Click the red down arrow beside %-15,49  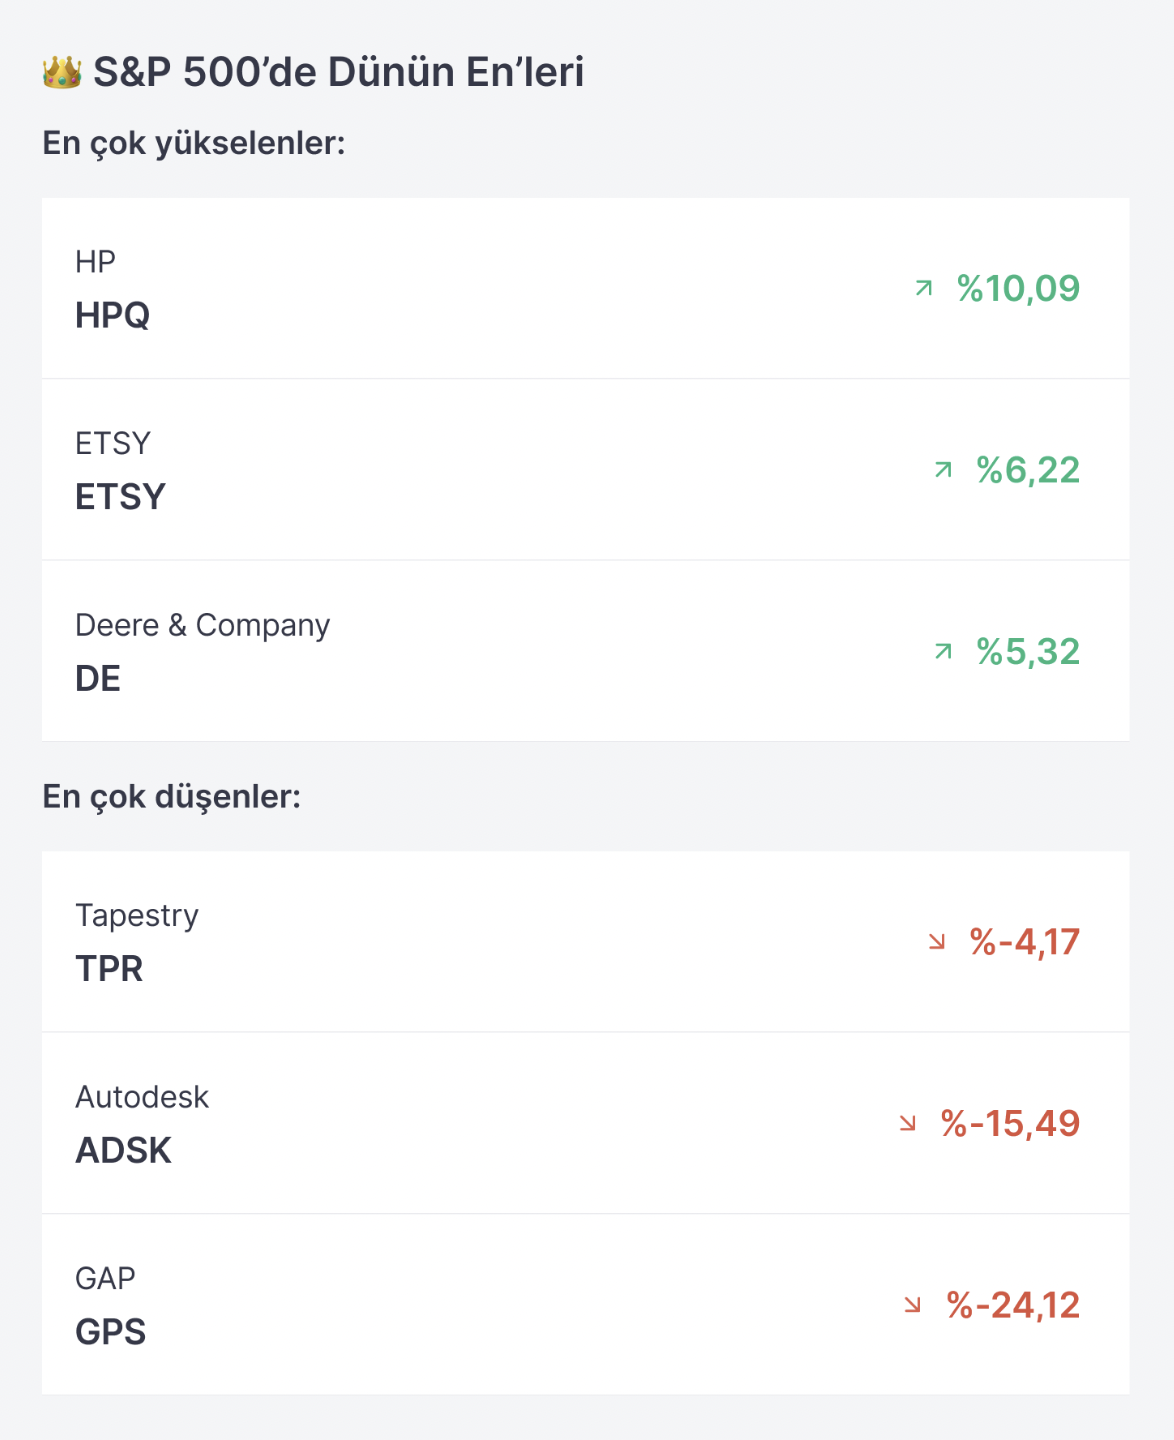pos(908,1123)
